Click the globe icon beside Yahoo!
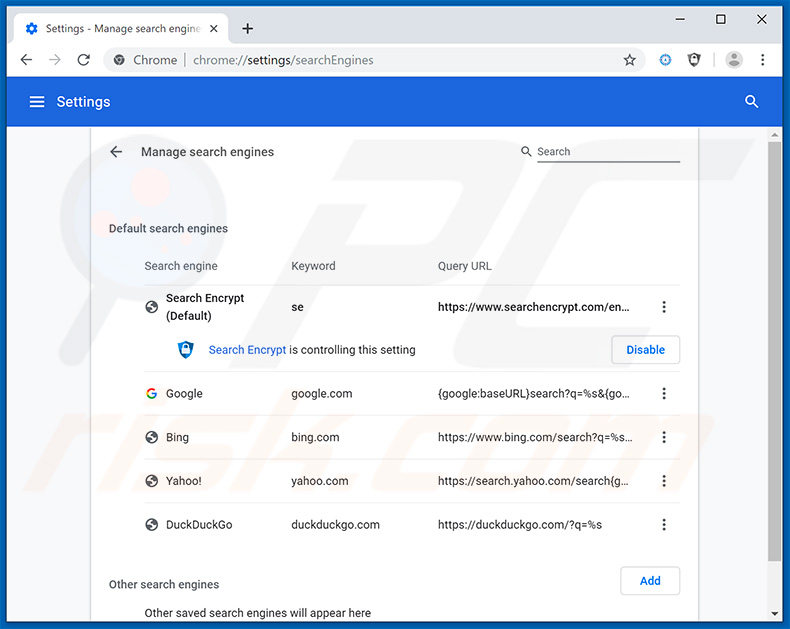The width and height of the screenshot is (790, 629). tap(152, 481)
